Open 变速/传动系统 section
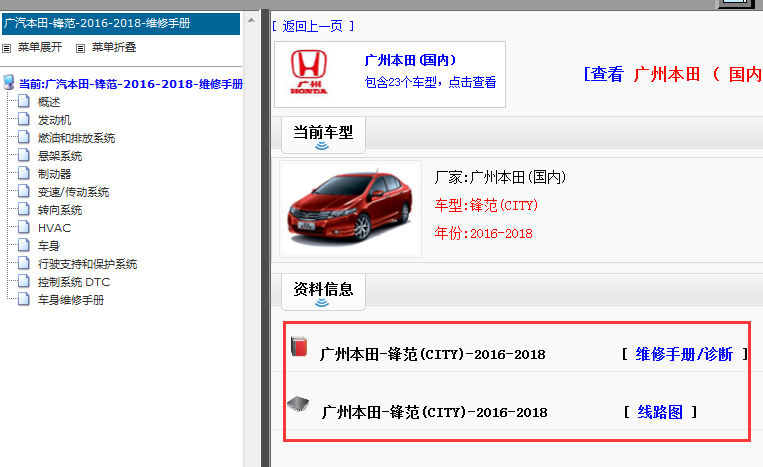Image resolution: width=763 pixels, height=467 pixels. 73,192
